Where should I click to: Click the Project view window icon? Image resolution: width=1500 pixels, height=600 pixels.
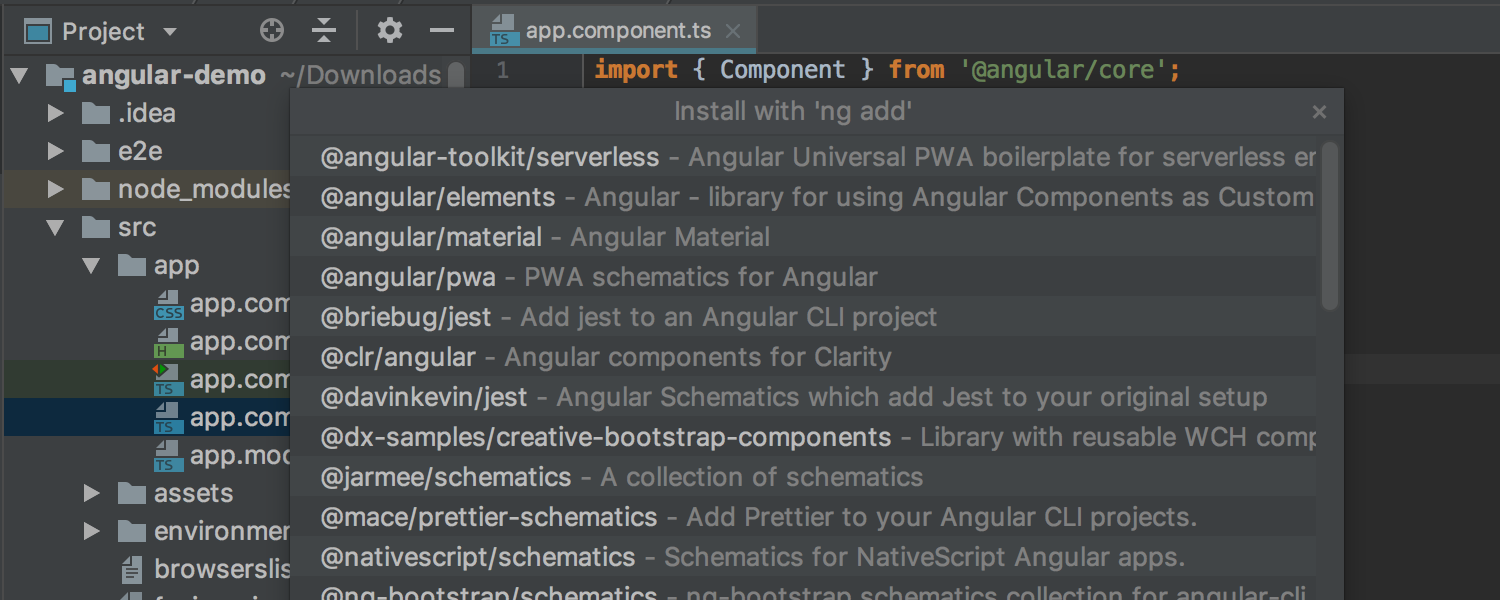point(38,32)
